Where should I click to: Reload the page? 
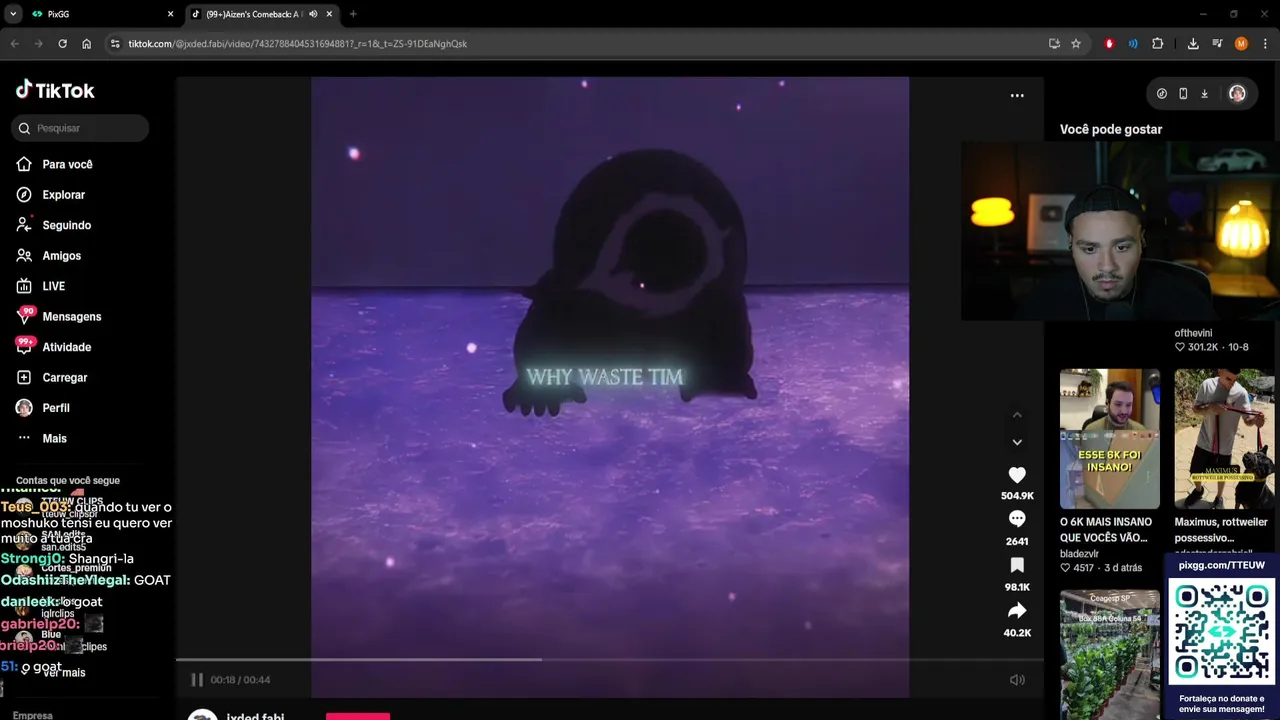62,44
